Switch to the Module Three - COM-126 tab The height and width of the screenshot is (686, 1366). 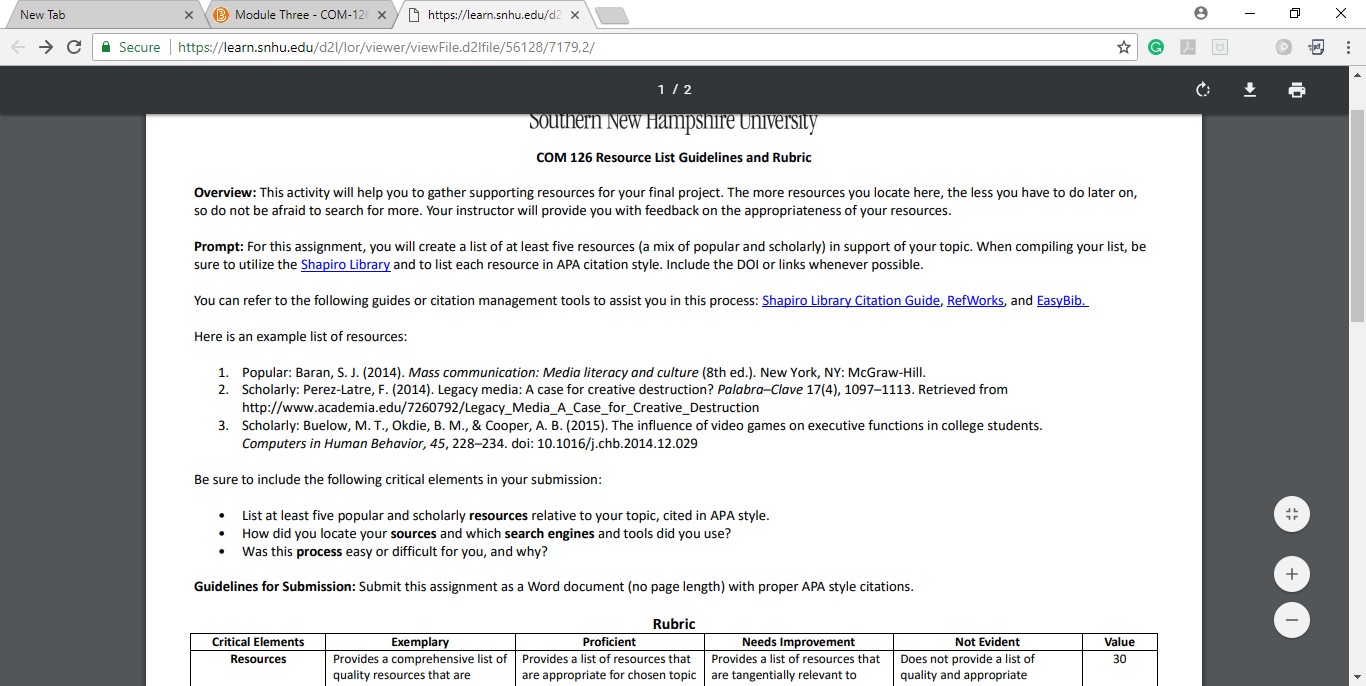[x=300, y=15]
